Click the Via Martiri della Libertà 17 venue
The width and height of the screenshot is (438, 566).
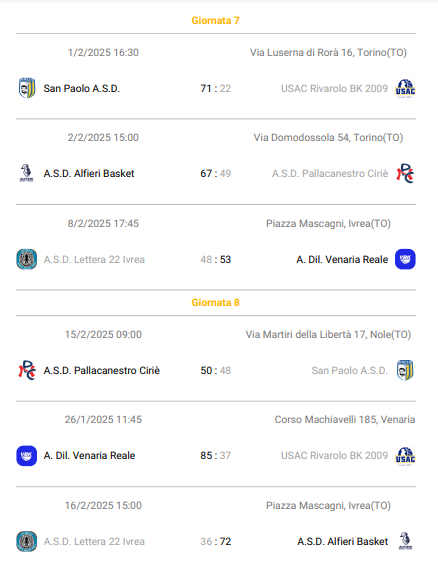pos(328,335)
